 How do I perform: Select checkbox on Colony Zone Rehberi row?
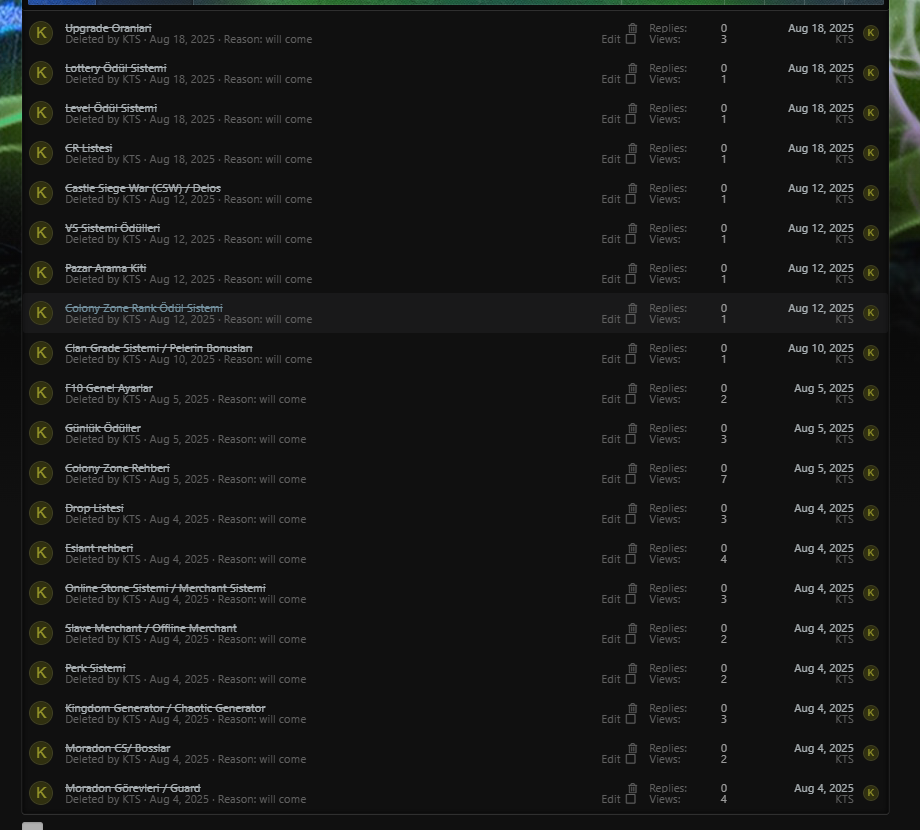[631, 479]
